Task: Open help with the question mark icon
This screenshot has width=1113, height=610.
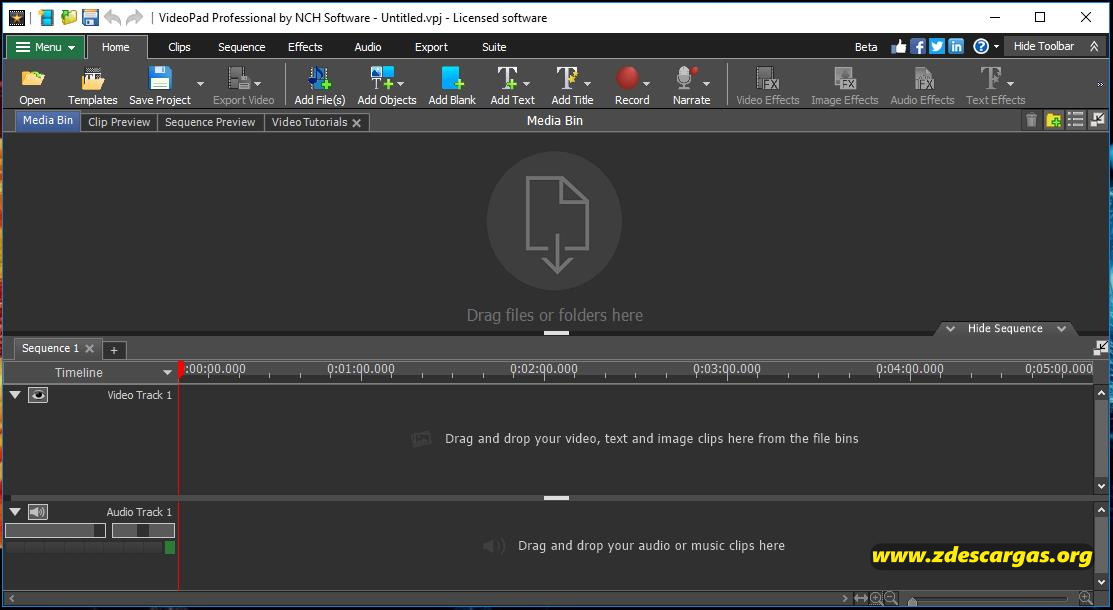Action: (981, 47)
